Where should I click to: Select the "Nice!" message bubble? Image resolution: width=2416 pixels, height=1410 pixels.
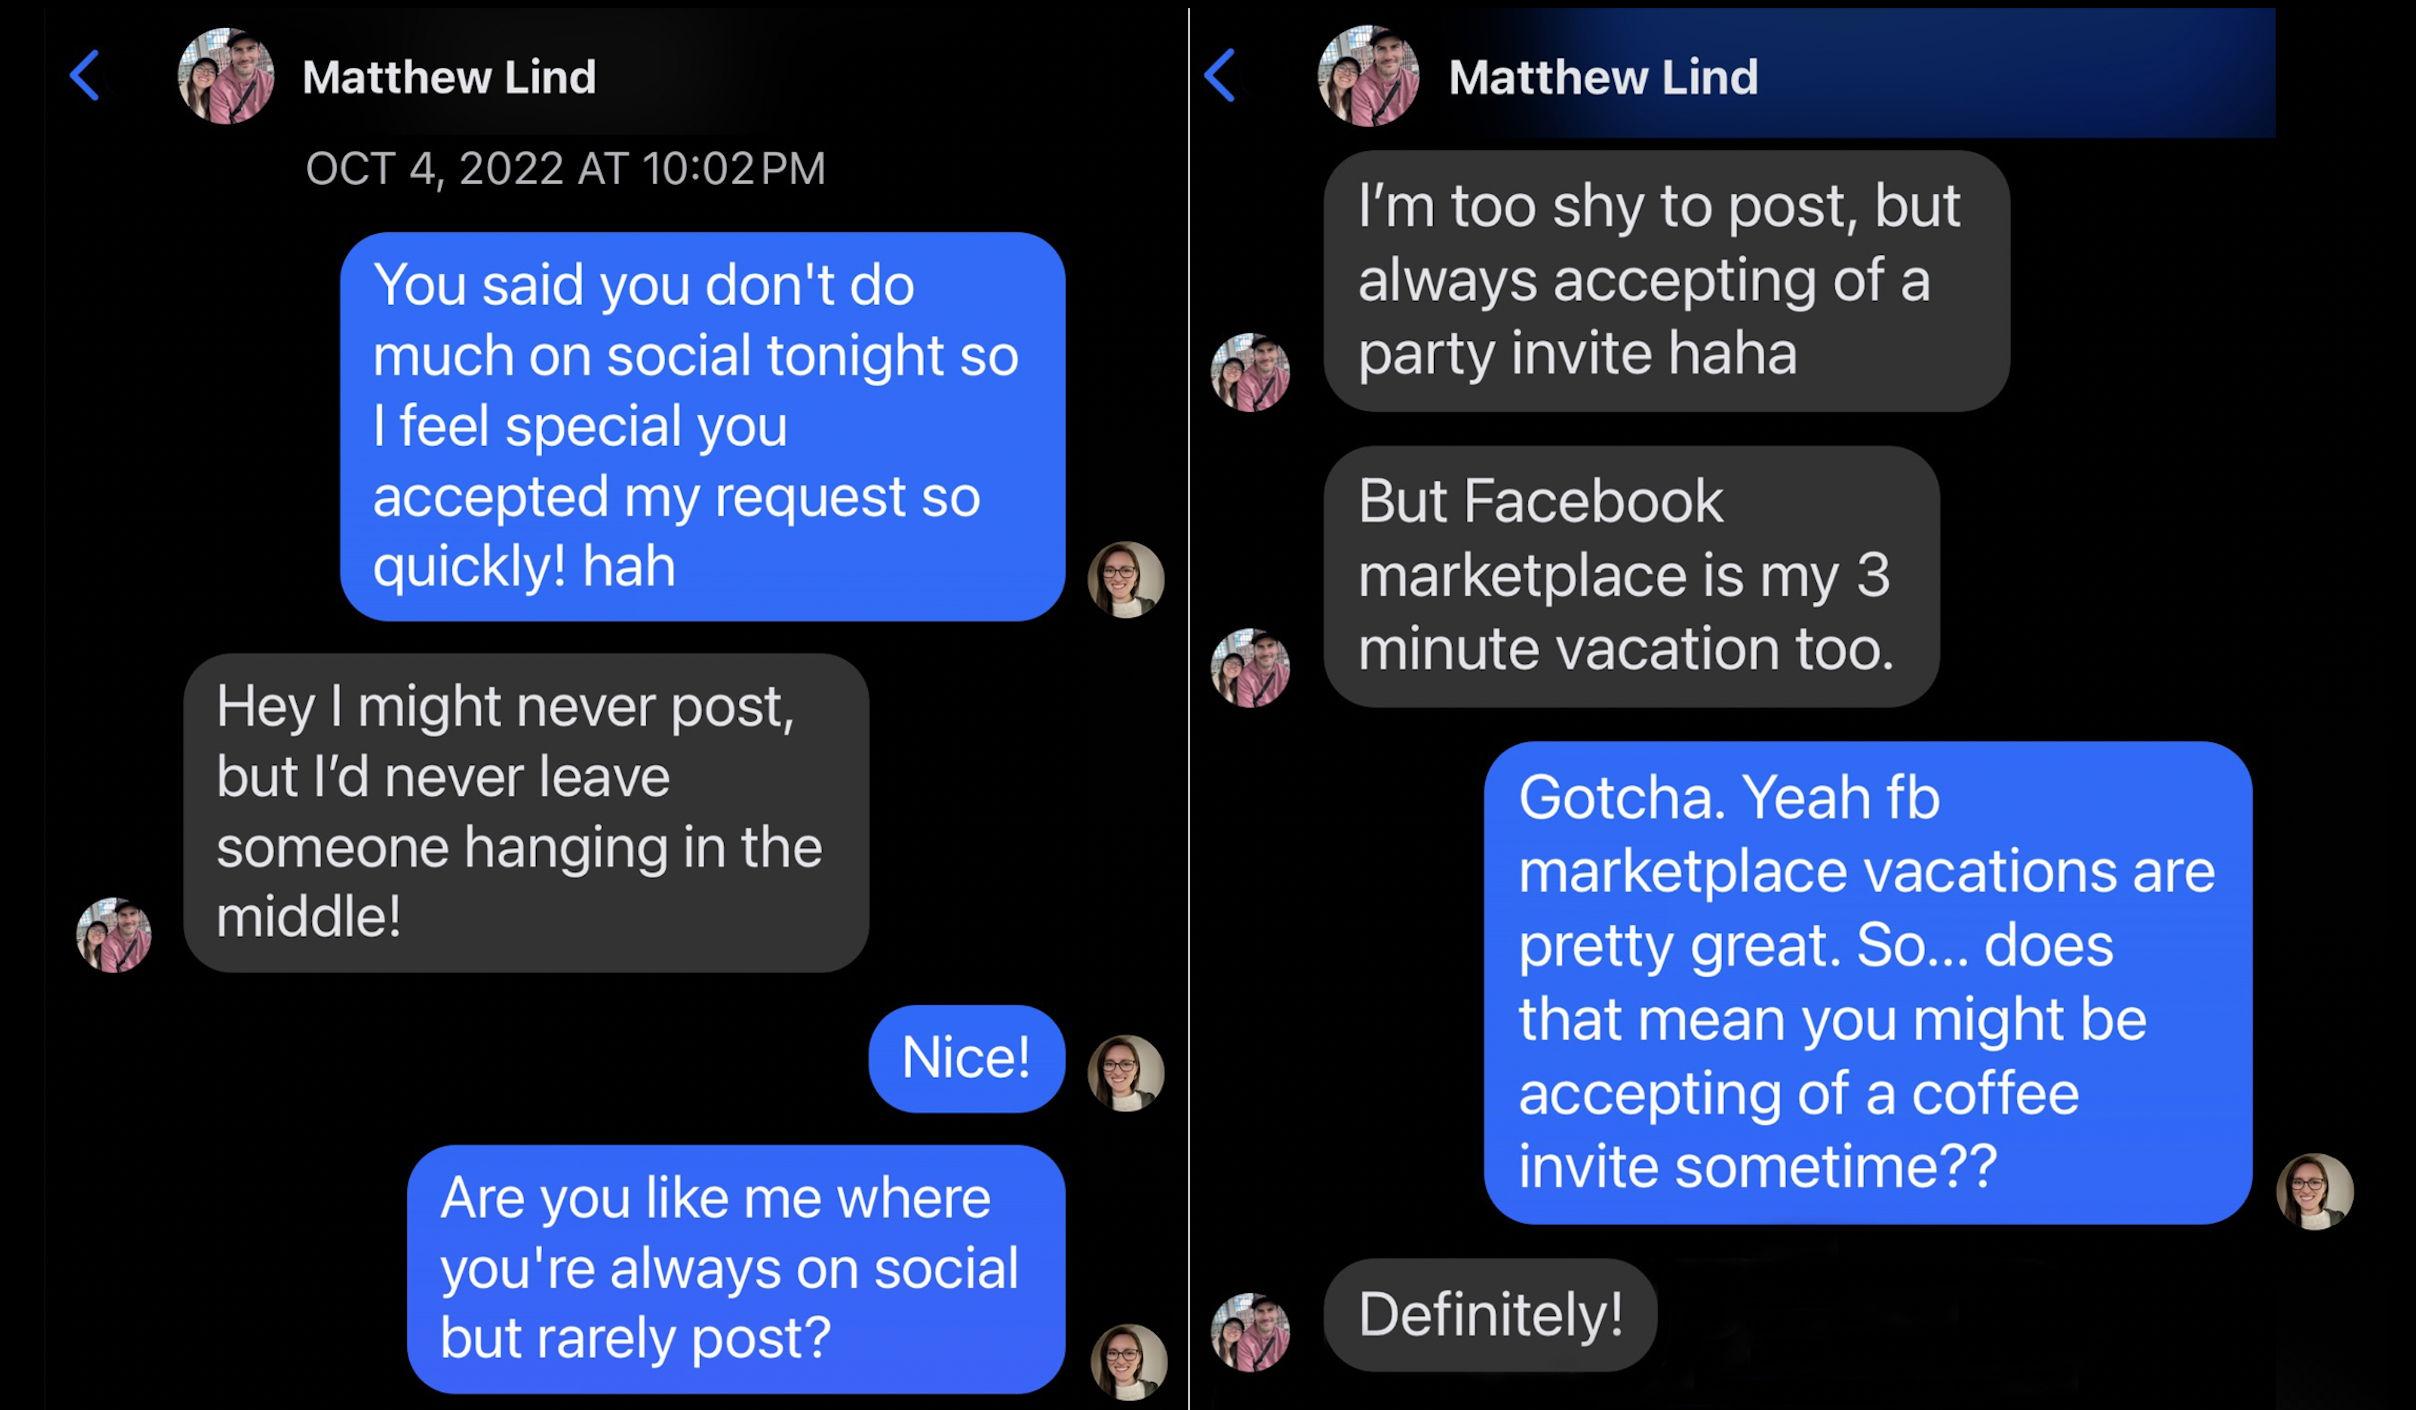966,1058
